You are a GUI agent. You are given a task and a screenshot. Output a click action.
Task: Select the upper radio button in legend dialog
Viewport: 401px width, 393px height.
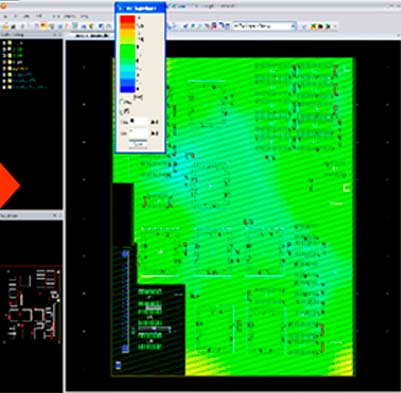[123, 102]
